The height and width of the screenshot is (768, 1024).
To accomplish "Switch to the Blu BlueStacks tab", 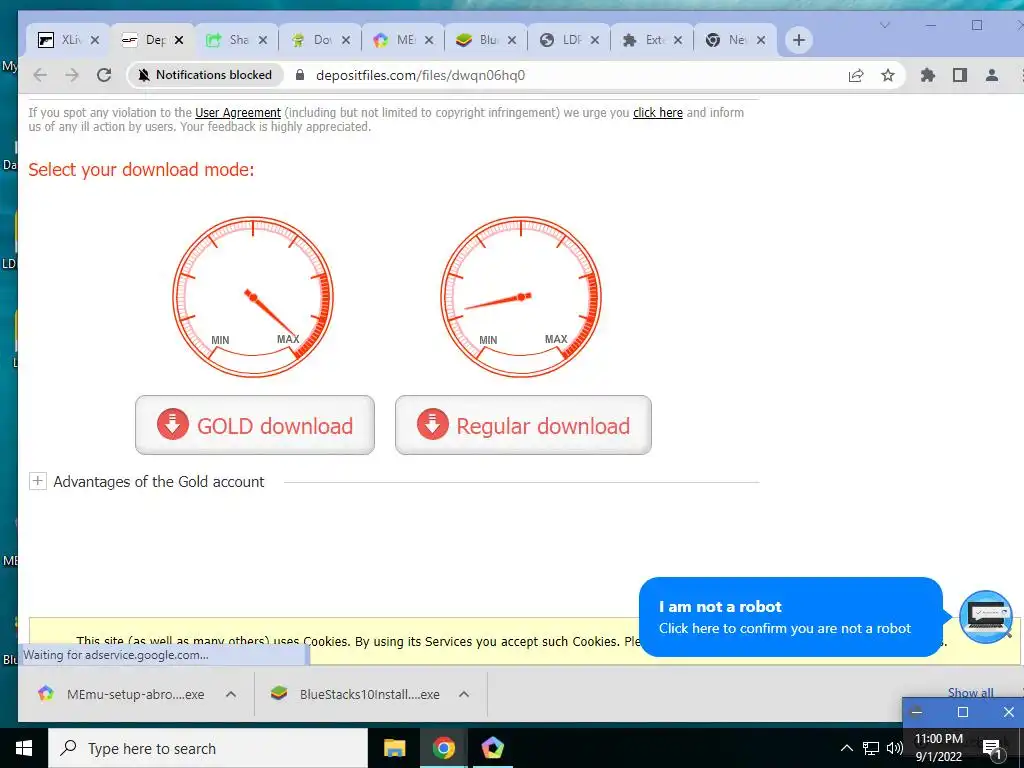I will pos(478,40).
